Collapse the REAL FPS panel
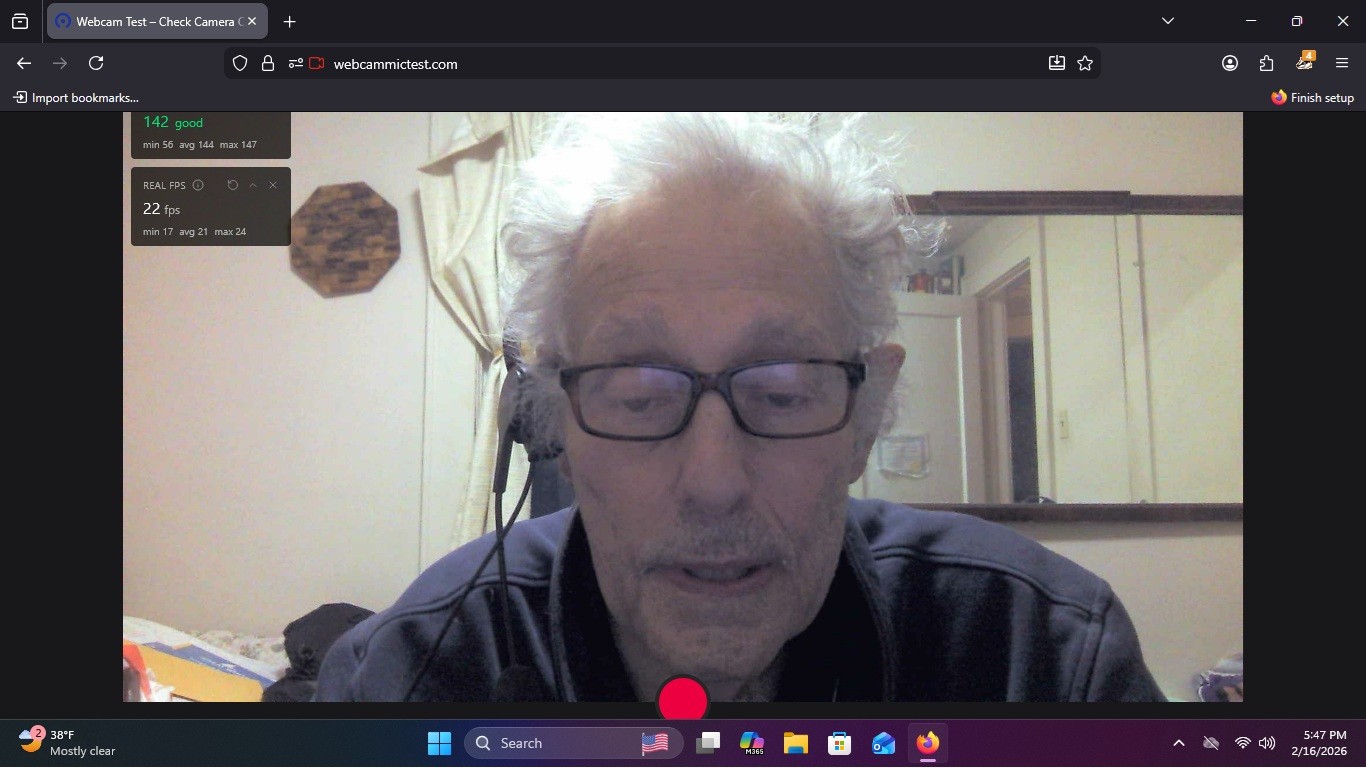Viewport: 1366px width, 768px height. (253, 185)
